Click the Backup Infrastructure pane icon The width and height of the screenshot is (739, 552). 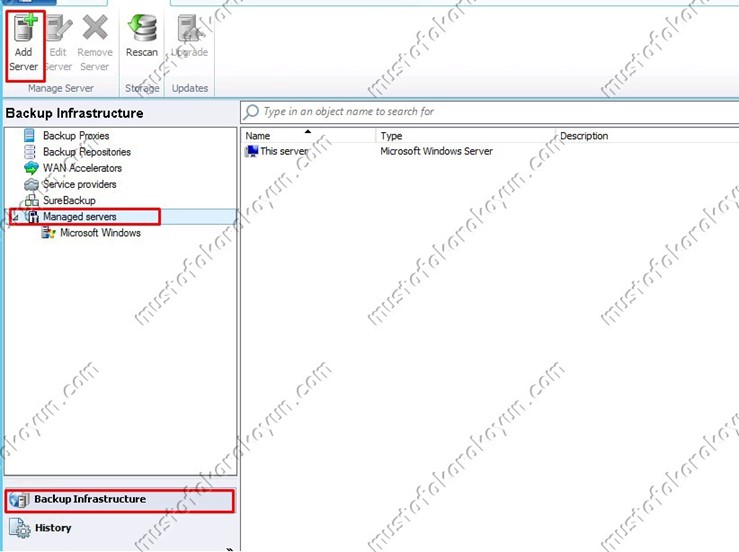[20, 500]
